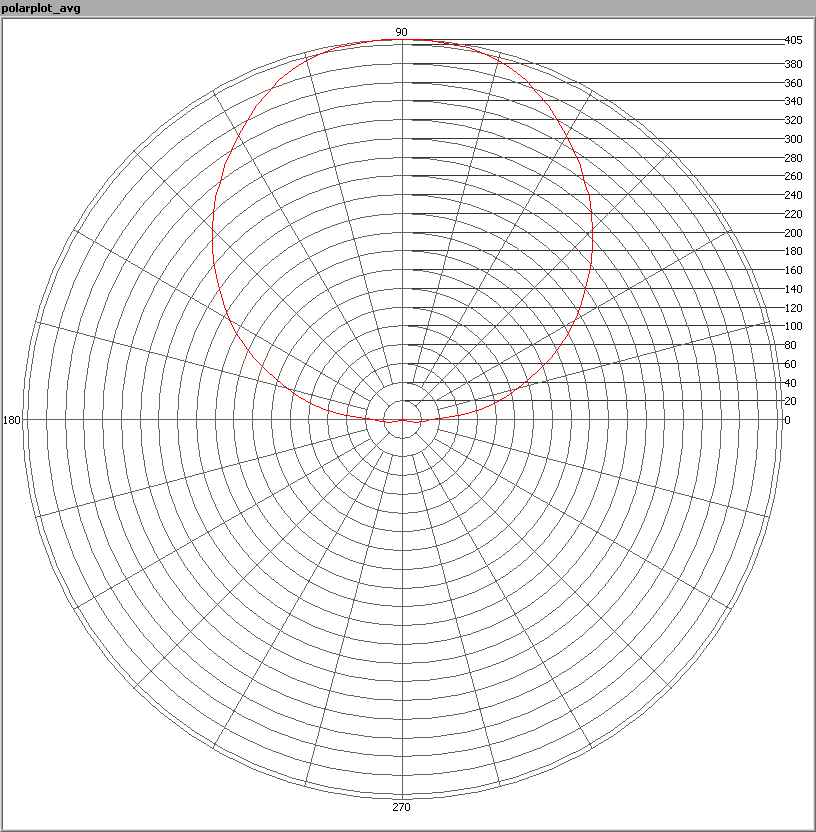Click the 90 degree axis label
The height and width of the screenshot is (832, 816).
point(401,32)
